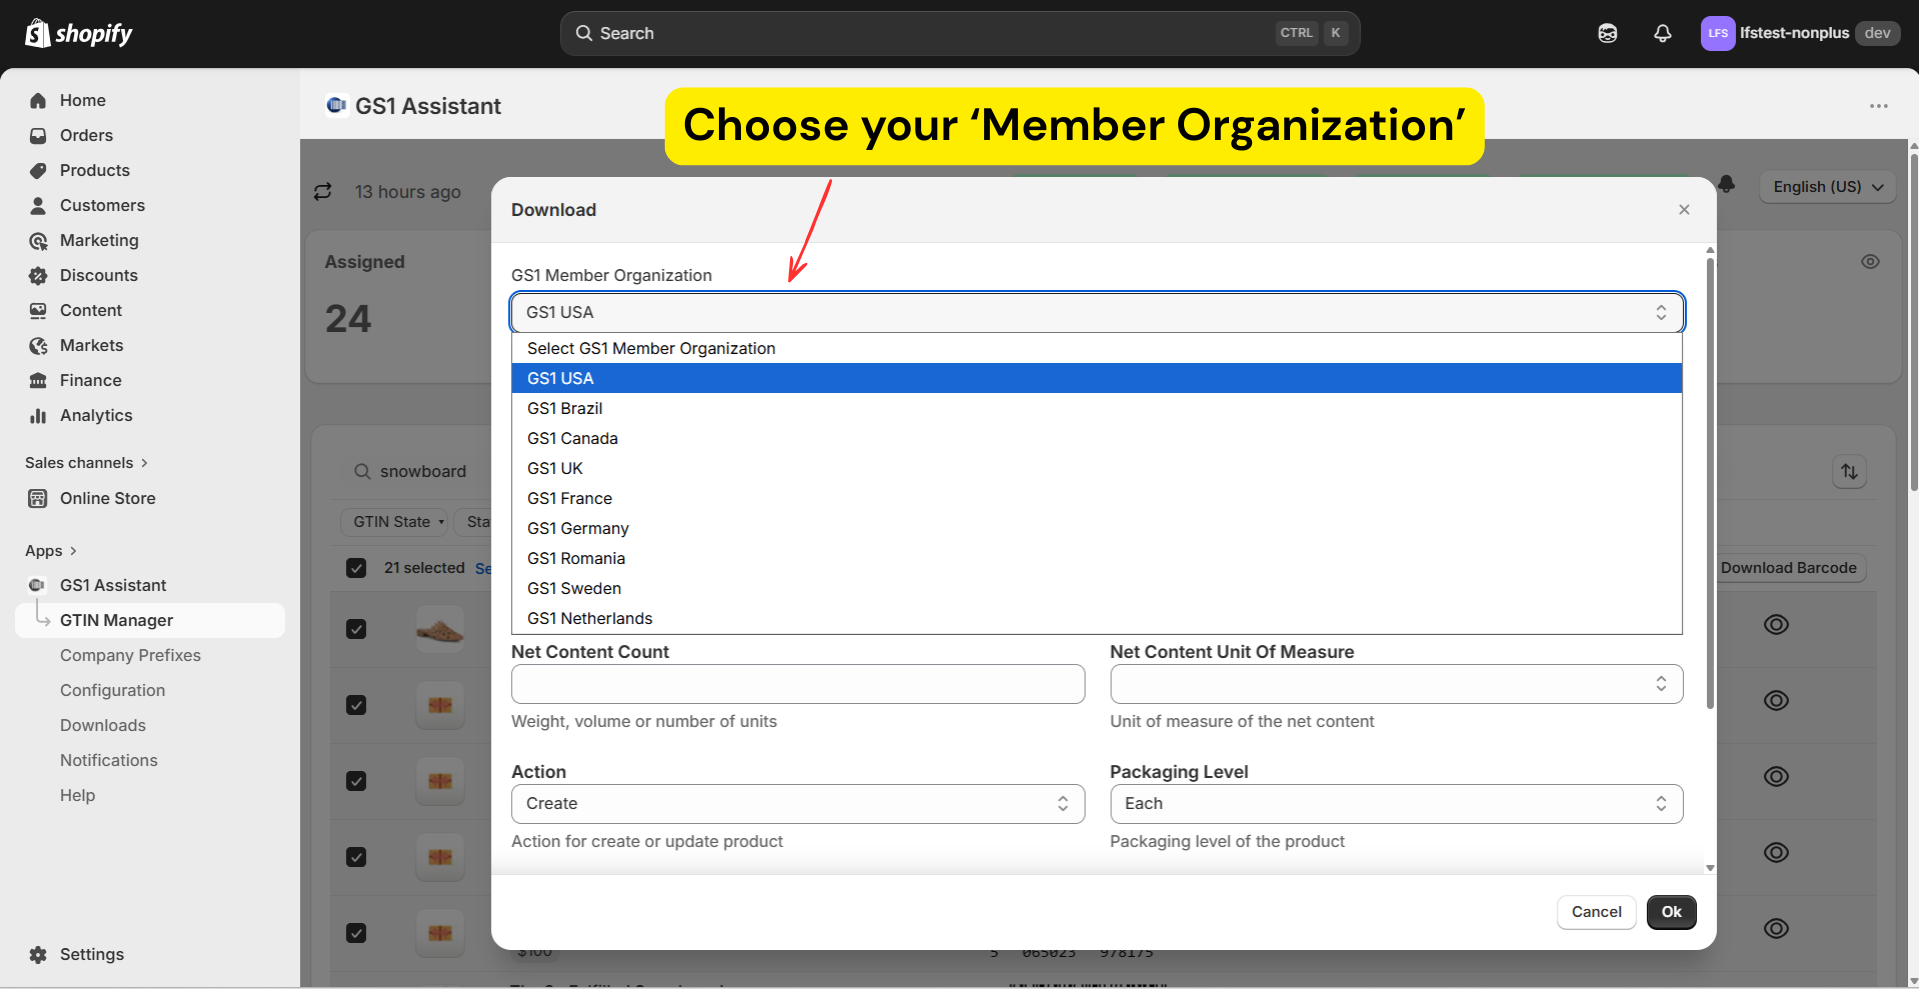
Task: Go to Products page
Action: point(94,170)
